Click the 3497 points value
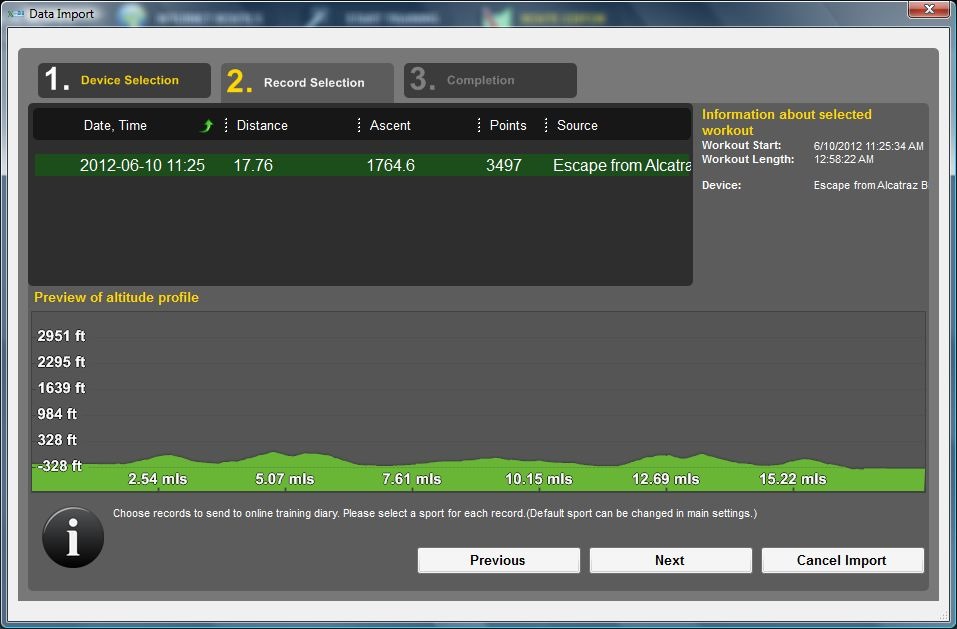 coord(504,165)
